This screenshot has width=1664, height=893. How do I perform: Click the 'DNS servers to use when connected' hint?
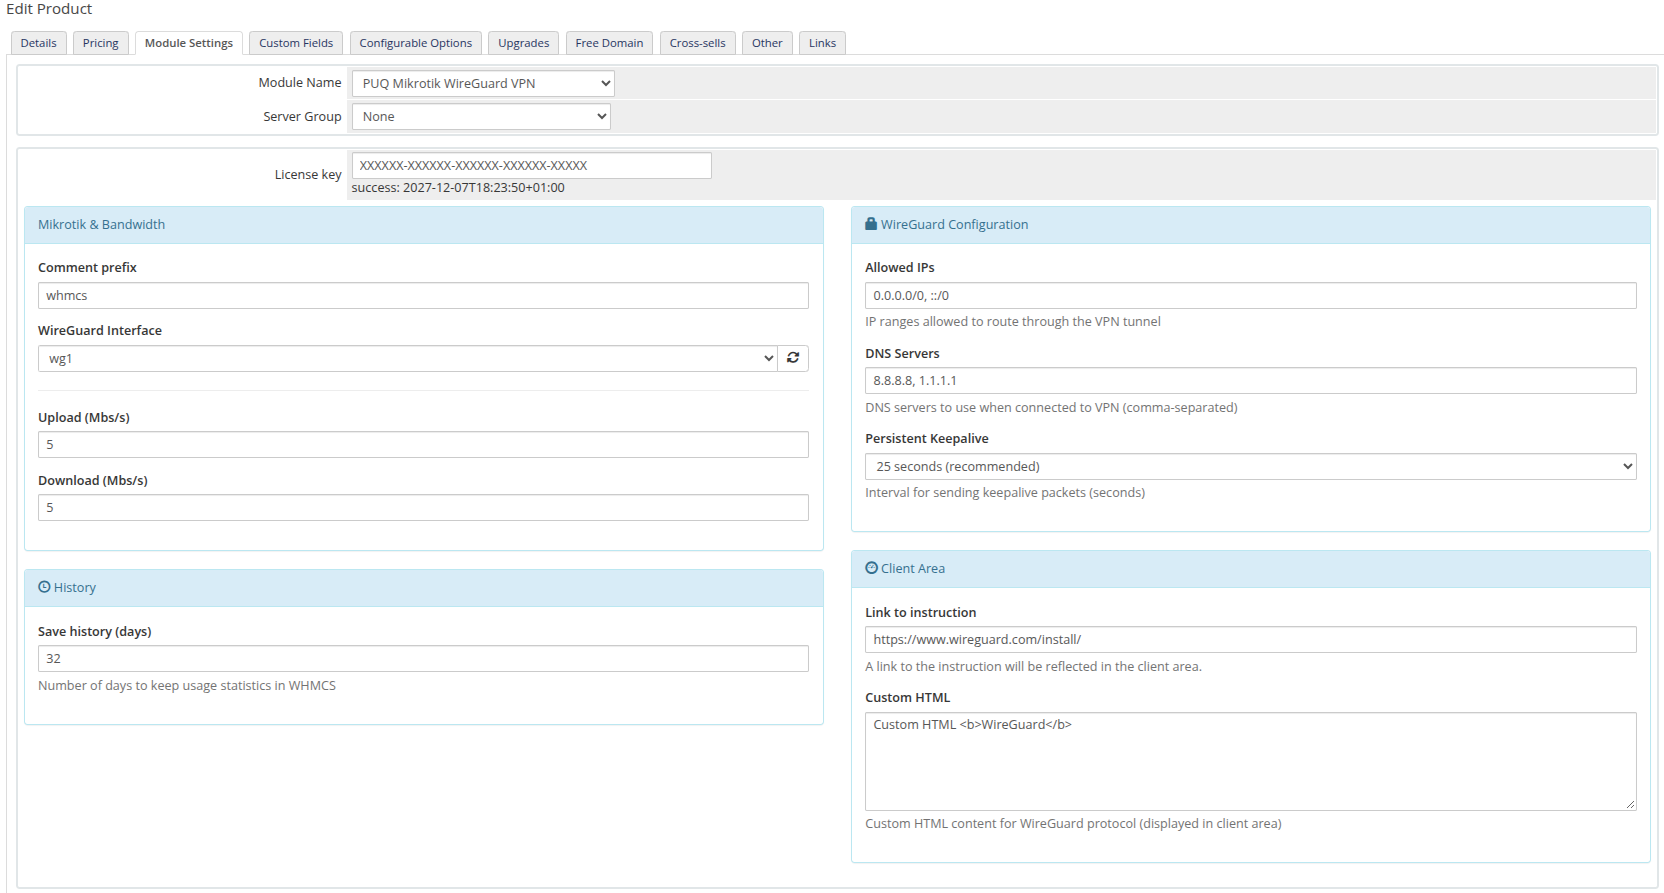[x=1051, y=407]
